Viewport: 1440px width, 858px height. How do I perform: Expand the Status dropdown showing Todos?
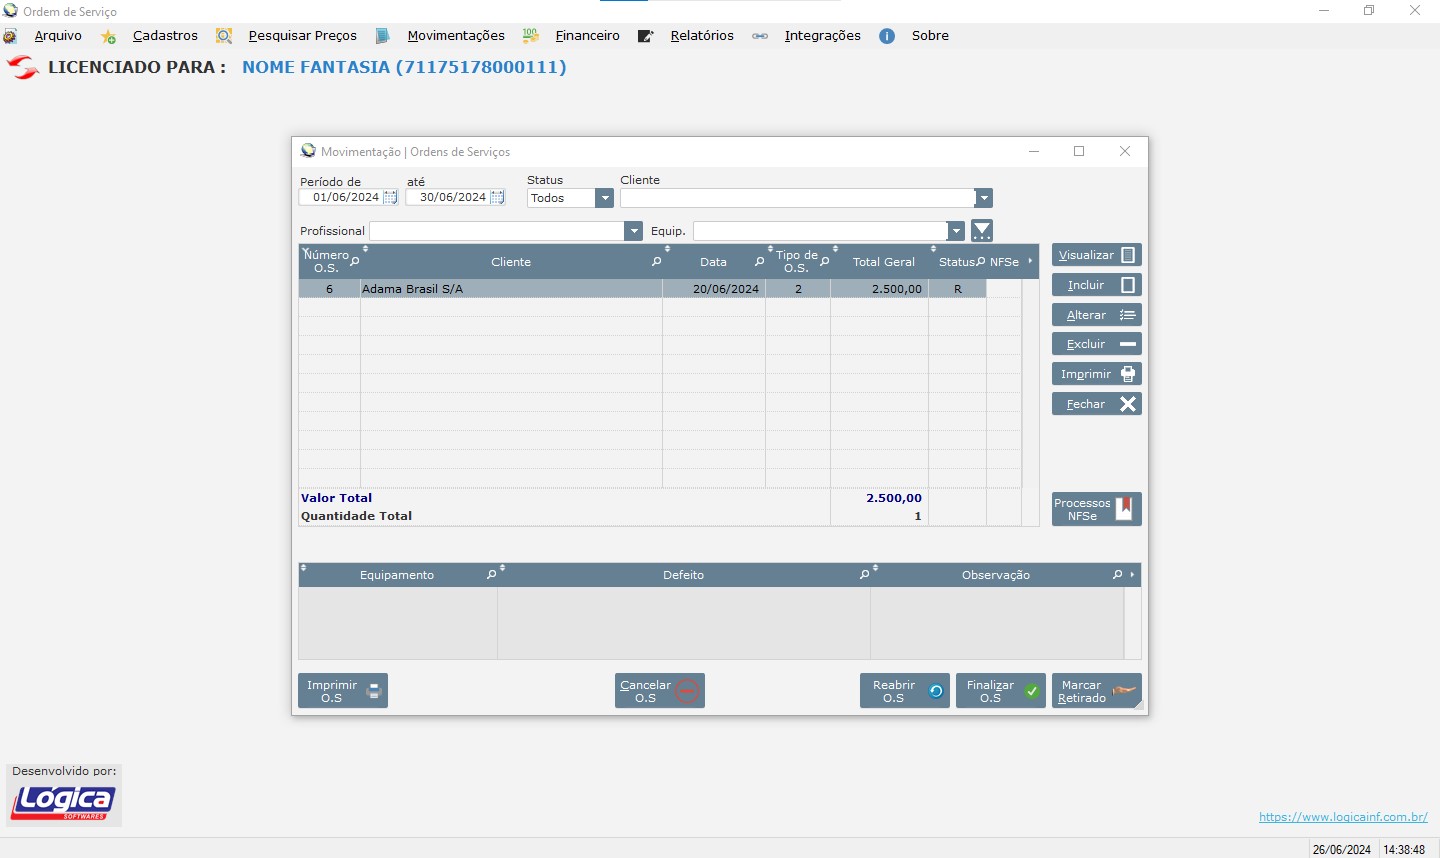pos(604,198)
